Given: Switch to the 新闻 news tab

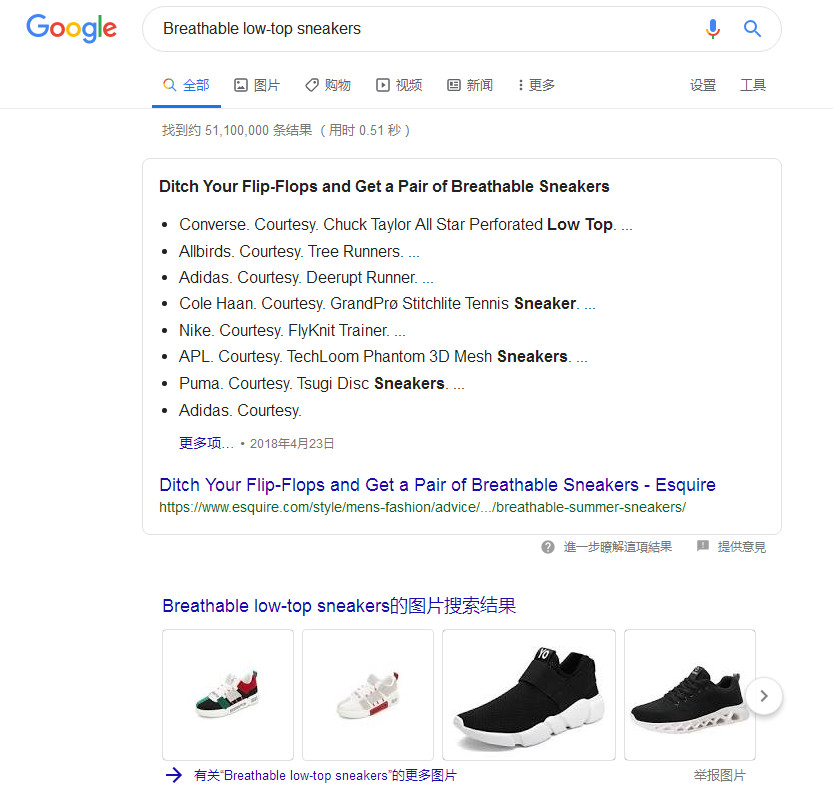Looking at the screenshot, I should [470, 85].
